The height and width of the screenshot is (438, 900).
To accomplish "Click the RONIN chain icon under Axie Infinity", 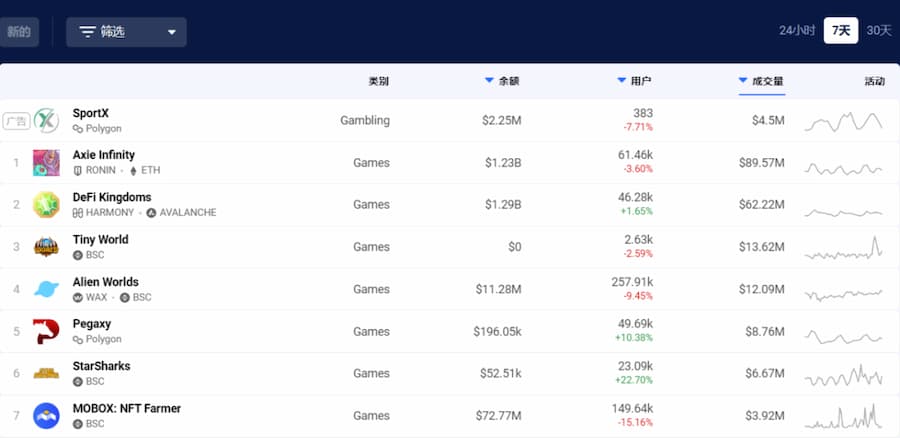I will click(77, 170).
